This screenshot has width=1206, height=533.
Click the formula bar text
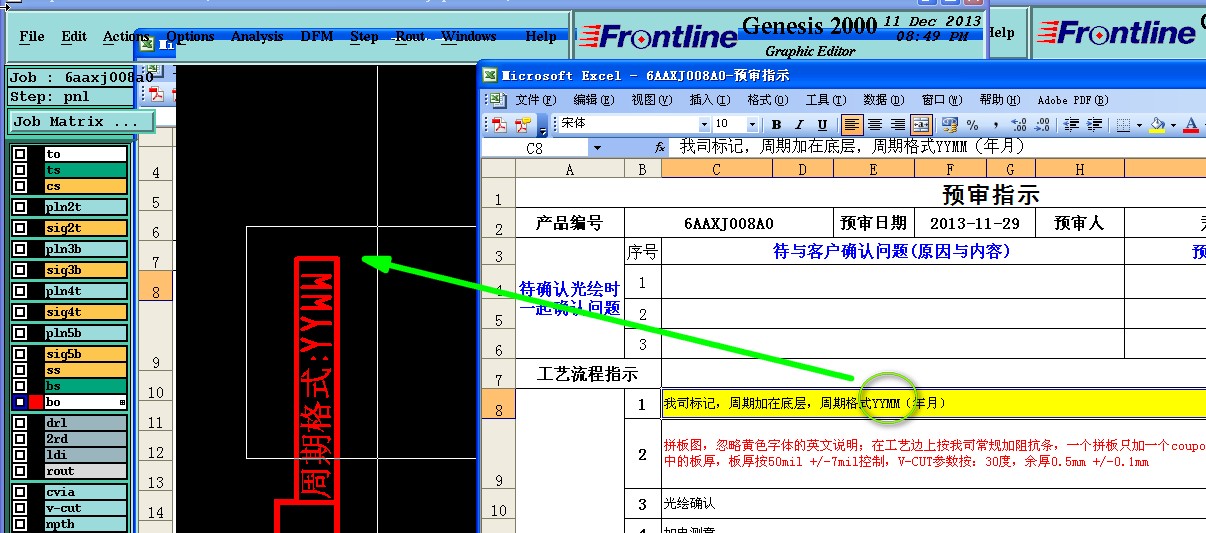852,147
